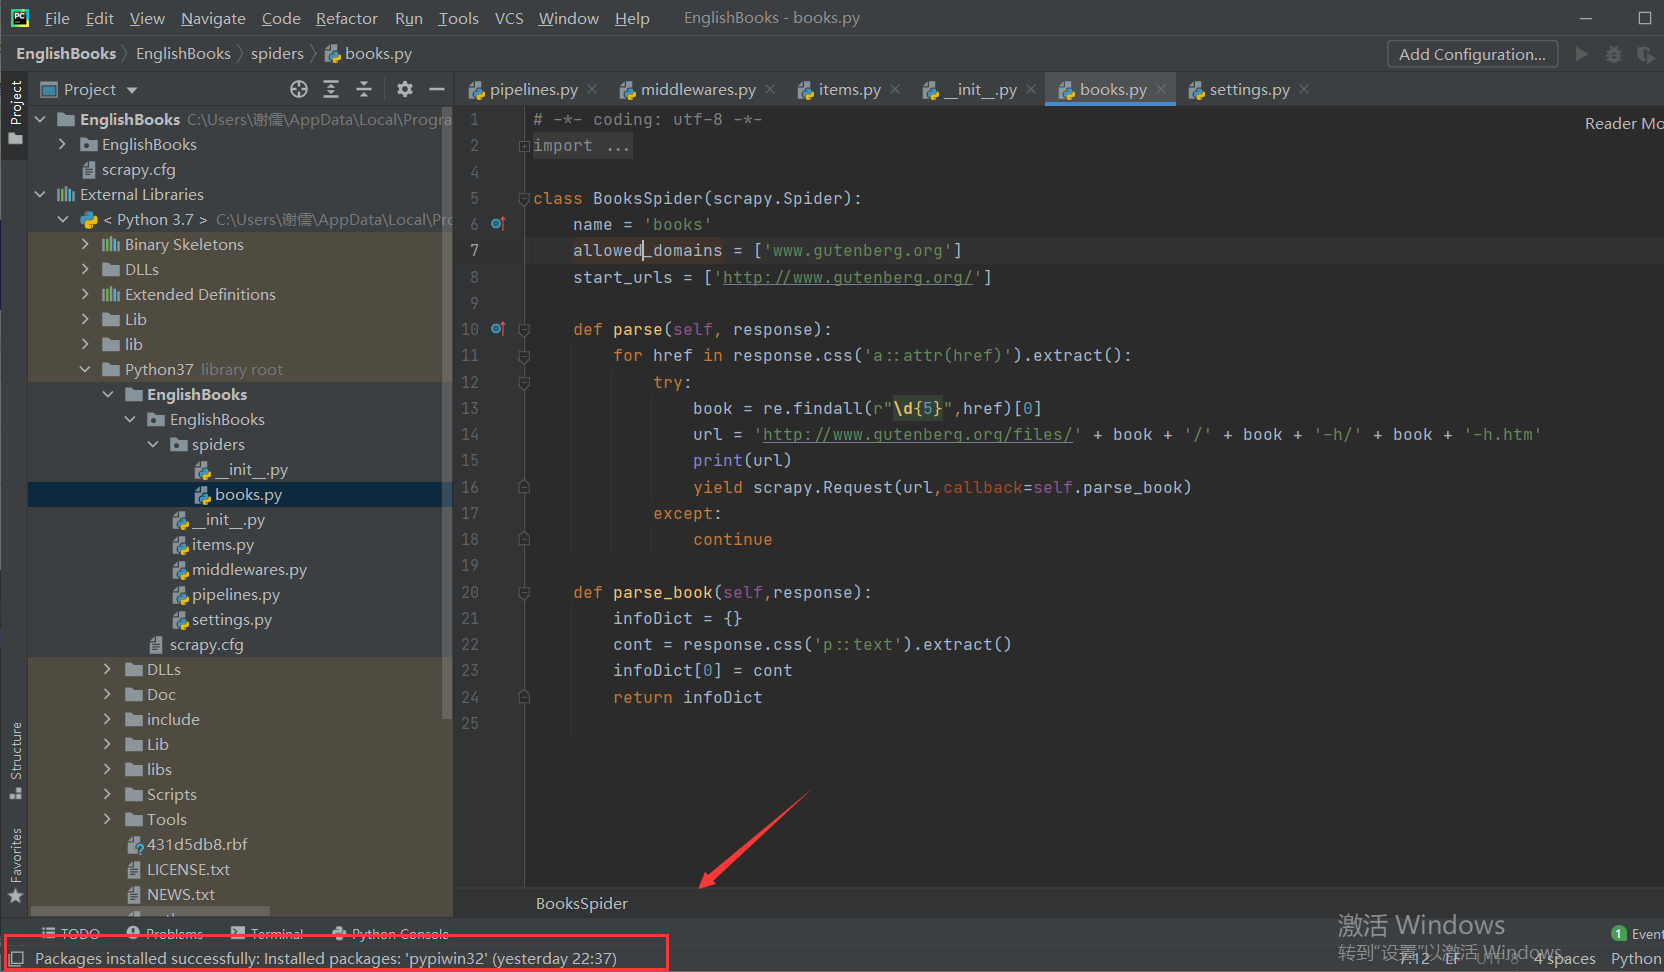
Task: Close the settings.py tab
Action: [1304, 89]
